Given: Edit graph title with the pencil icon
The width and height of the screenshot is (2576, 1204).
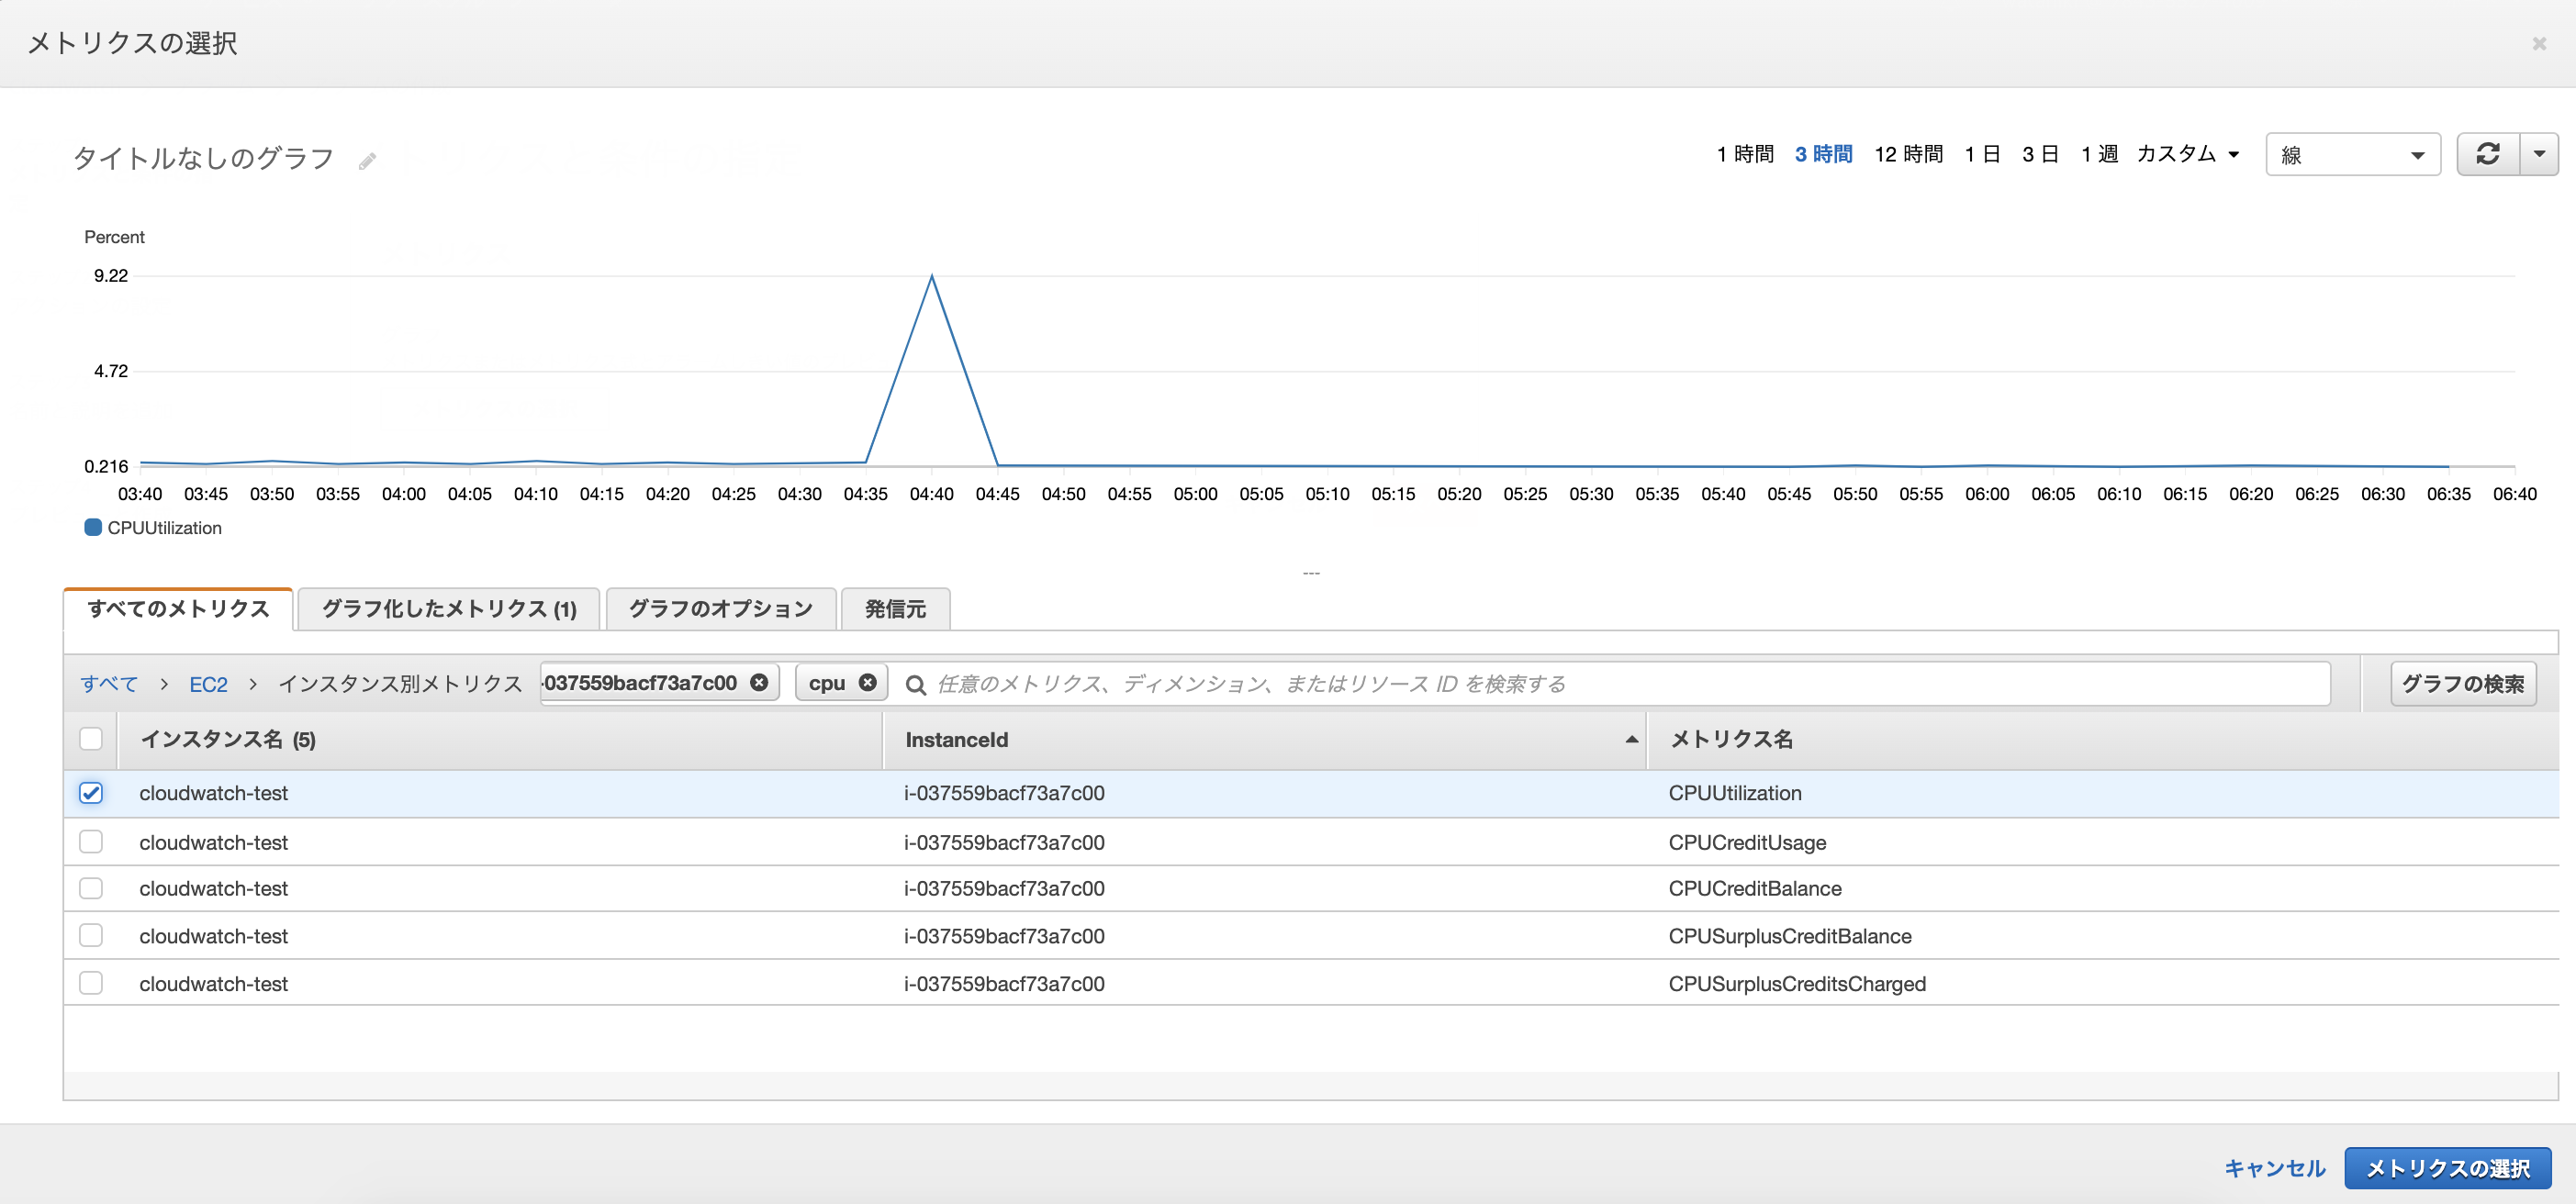Looking at the screenshot, I should pyautogui.click(x=367, y=160).
